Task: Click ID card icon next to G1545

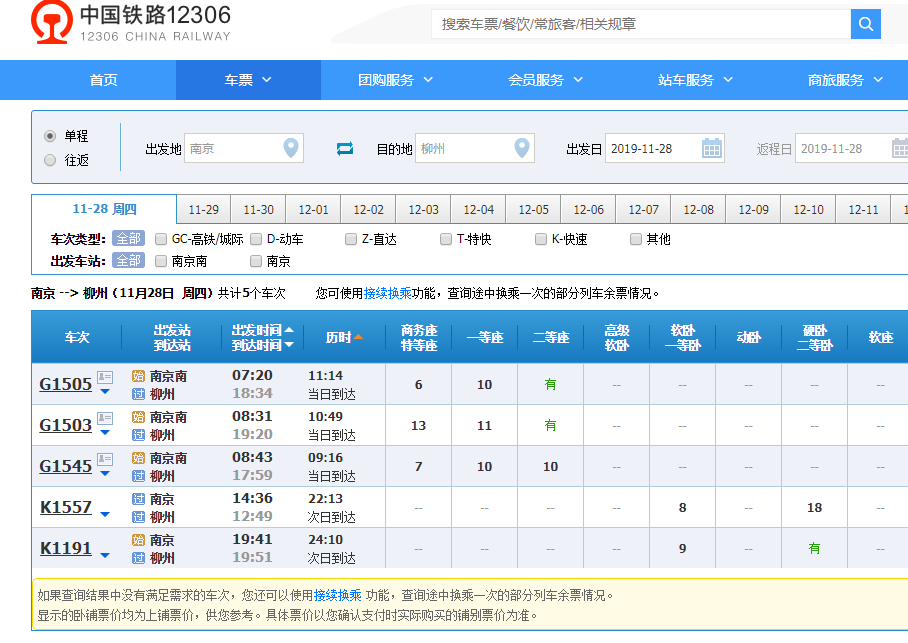Action: 105,459
